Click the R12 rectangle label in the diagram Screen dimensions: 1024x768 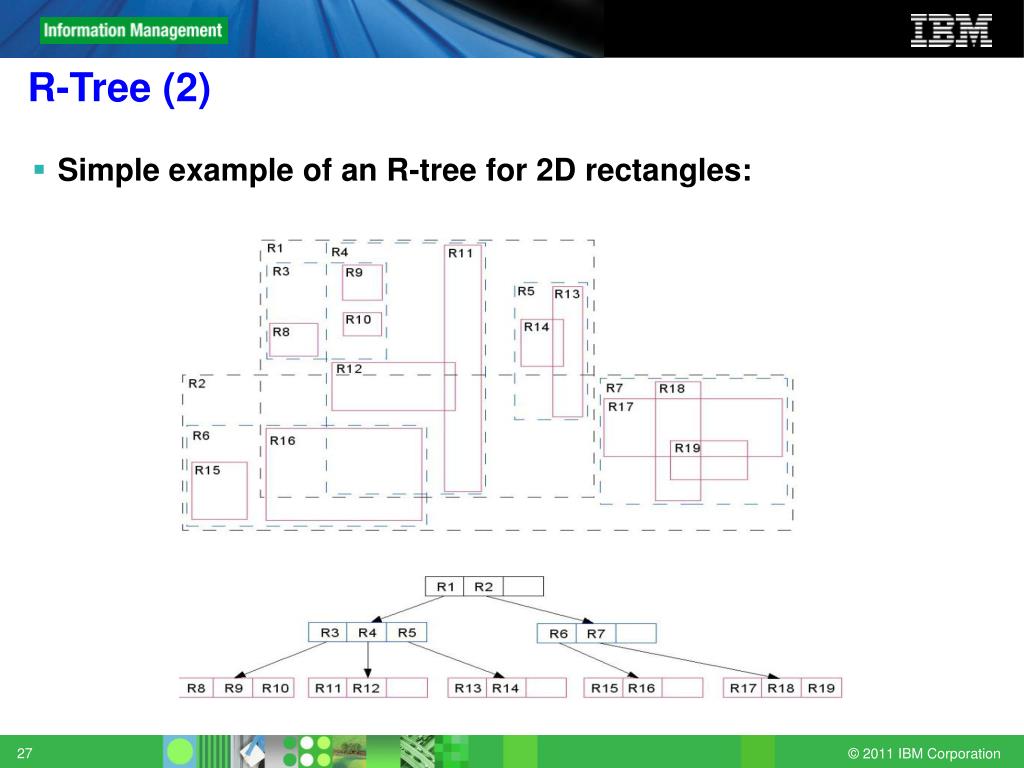[349, 369]
